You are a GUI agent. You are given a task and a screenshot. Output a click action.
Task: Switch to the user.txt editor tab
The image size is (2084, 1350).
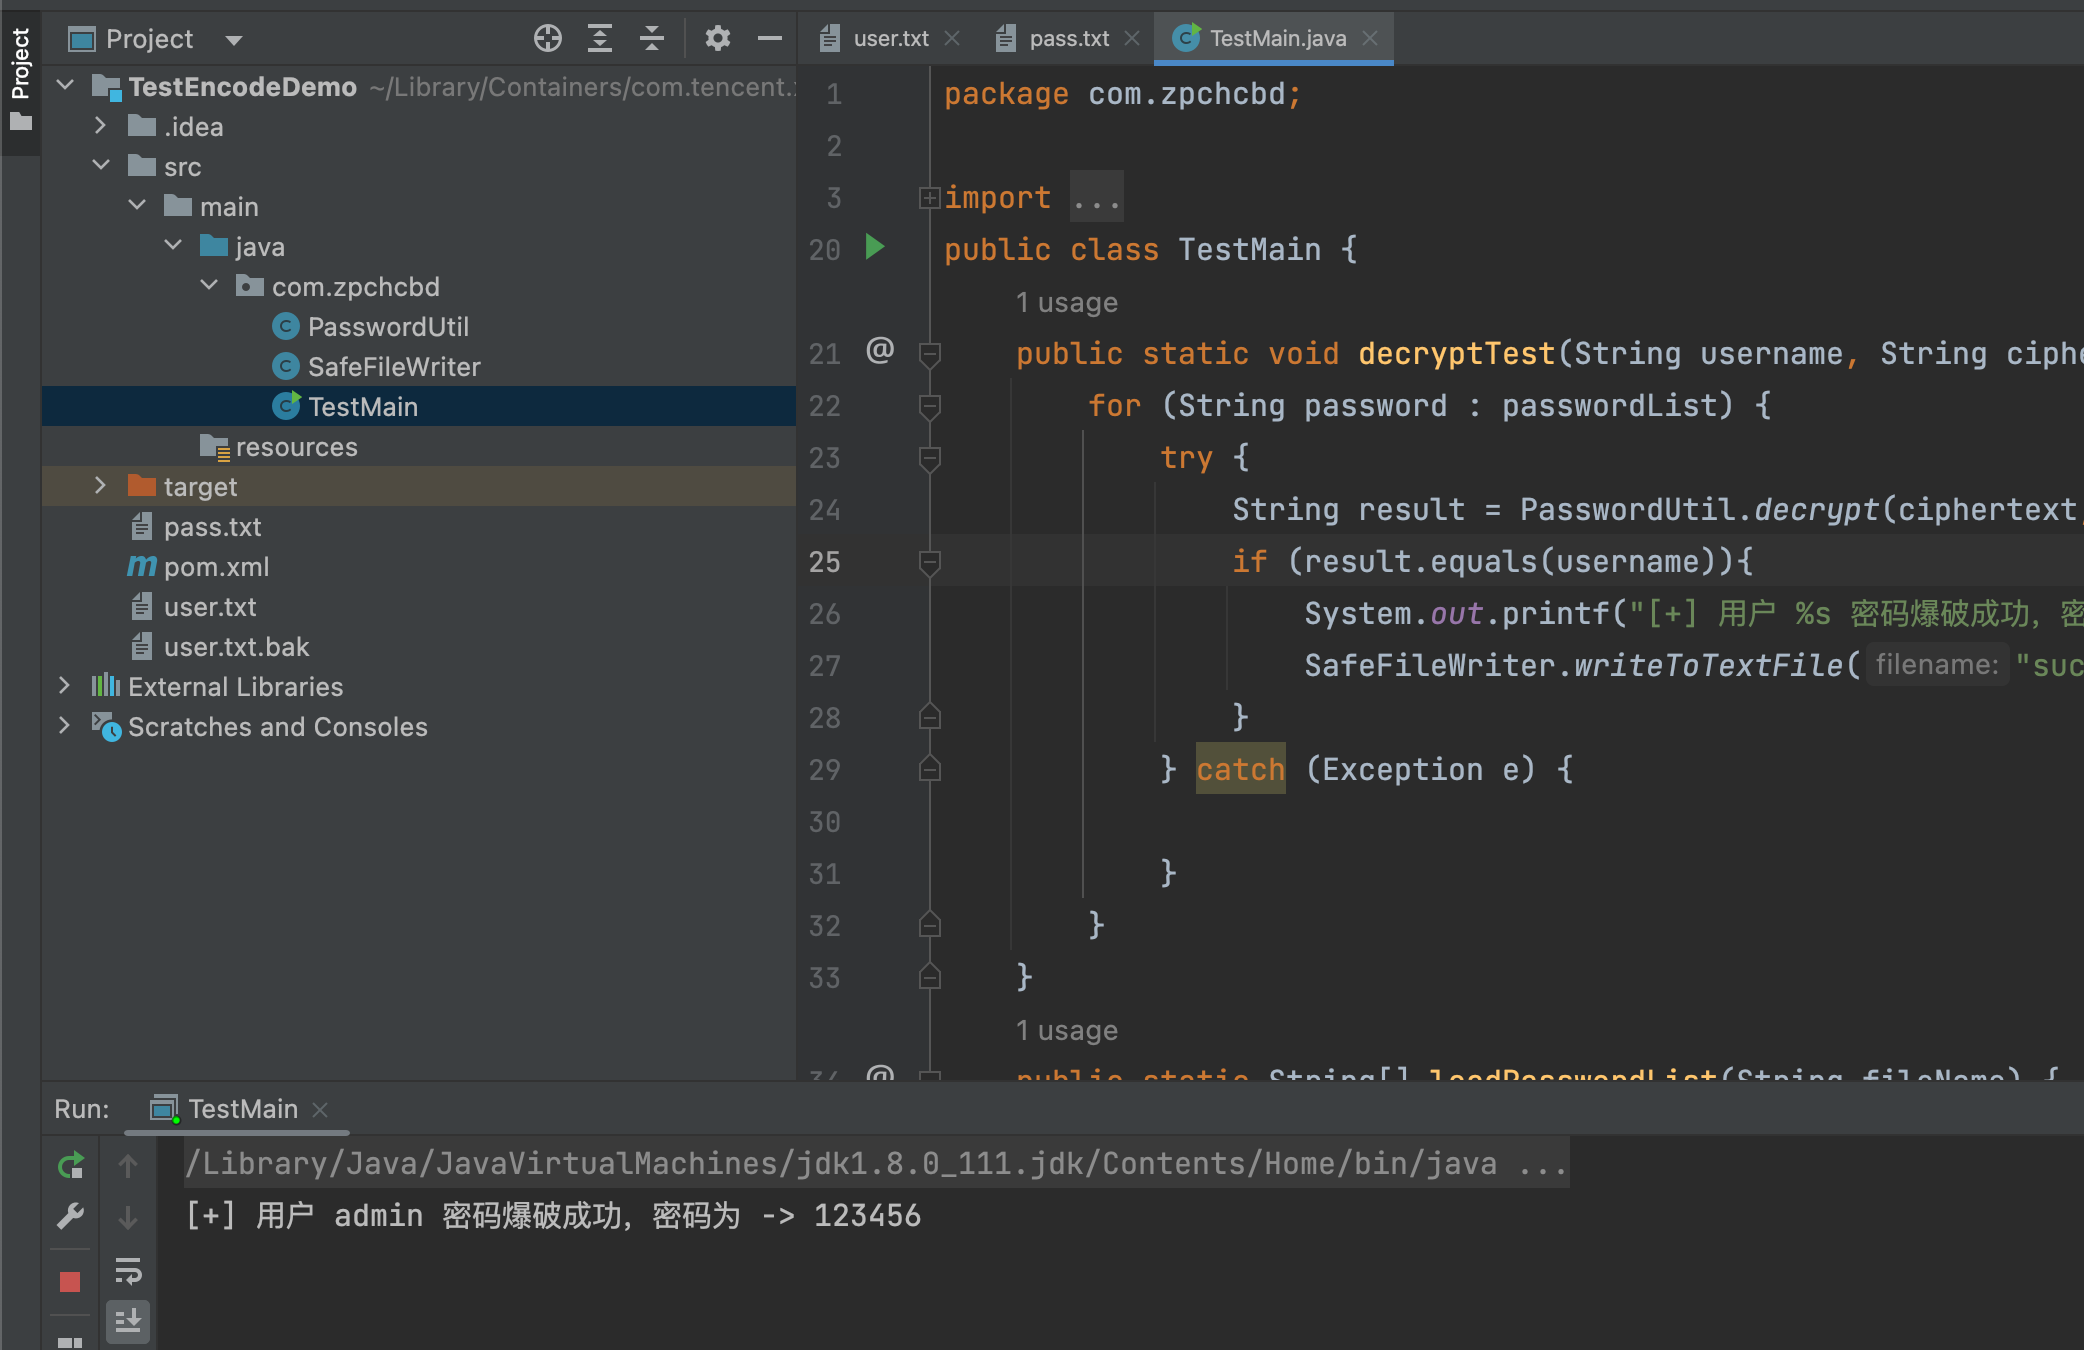(x=890, y=39)
